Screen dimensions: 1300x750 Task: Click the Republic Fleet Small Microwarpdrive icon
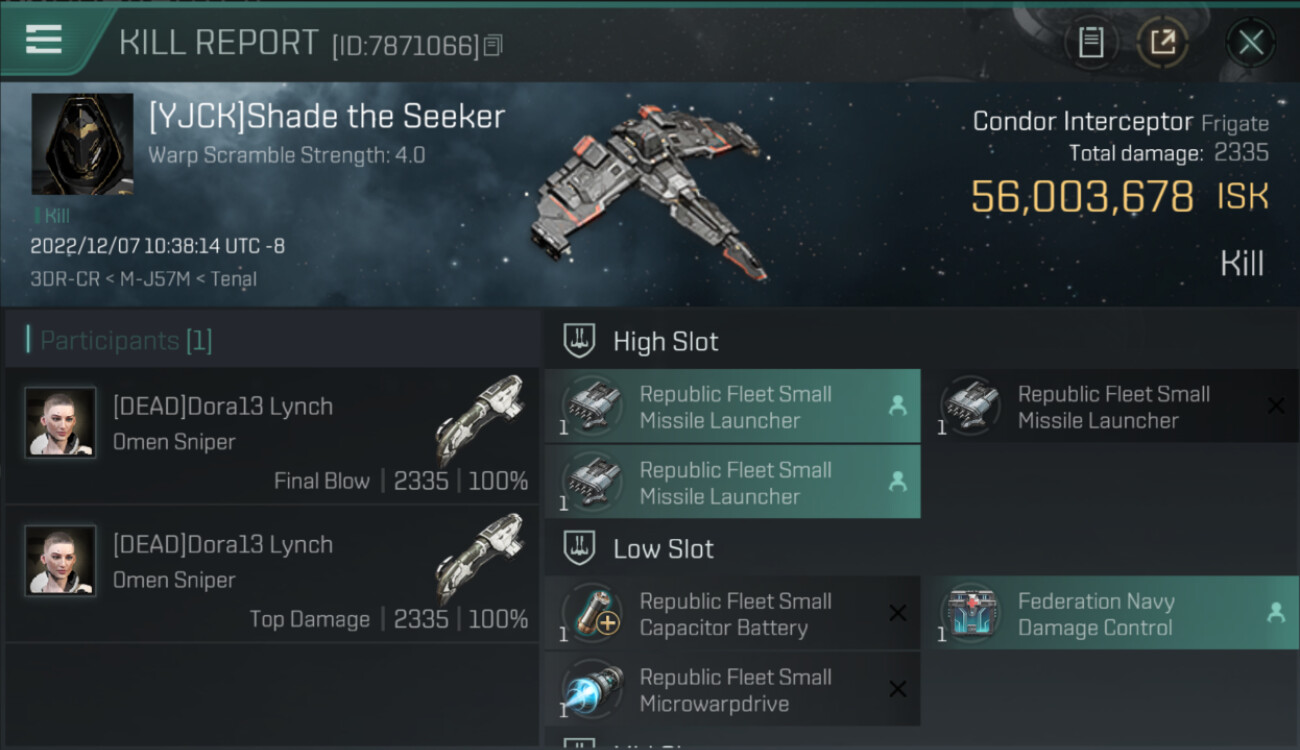(592, 690)
